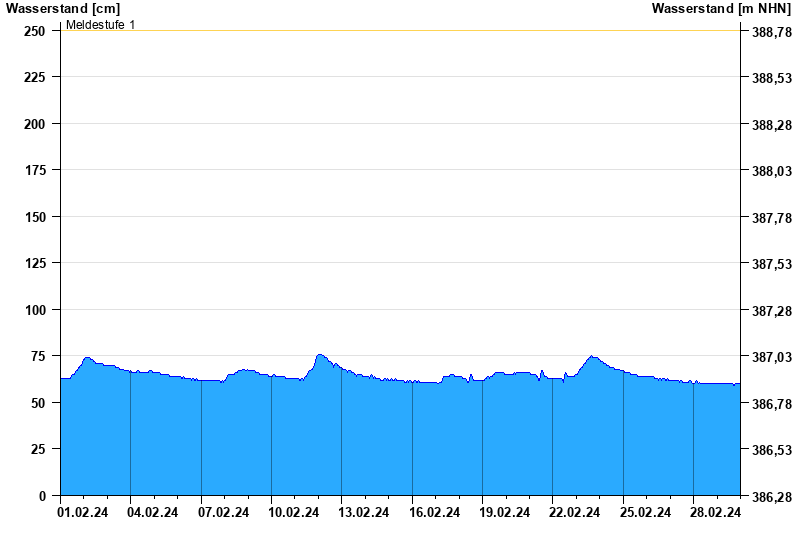Select the 04.02.24 date on x-axis
This screenshot has width=800, height=550.
pos(154,513)
